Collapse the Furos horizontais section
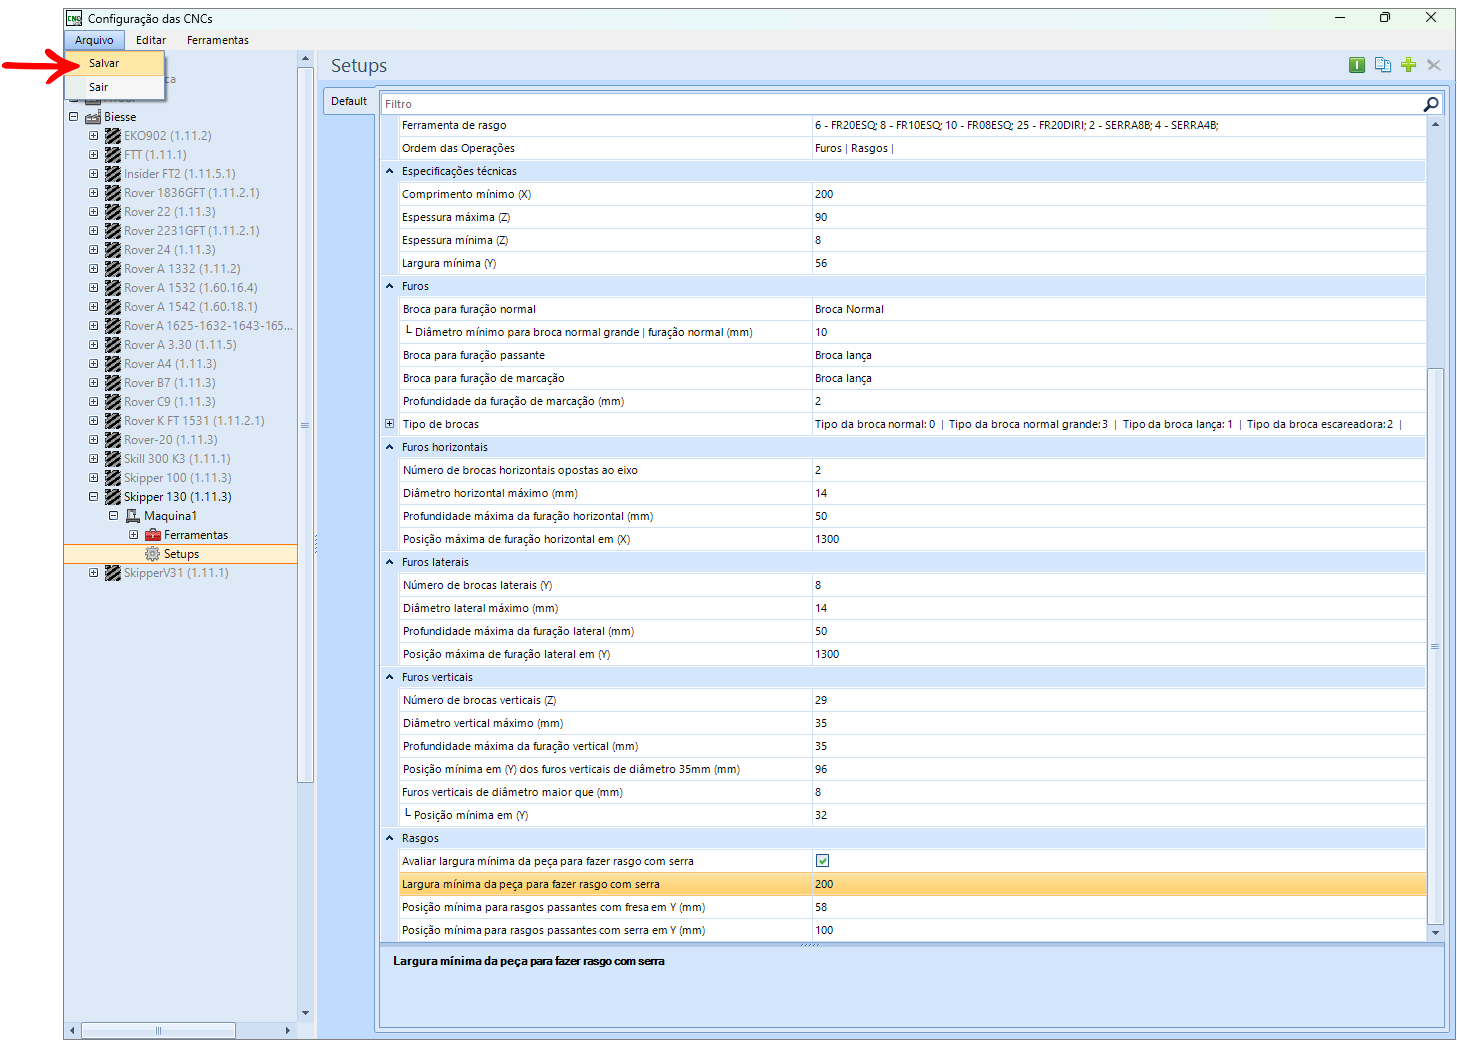 point(390,448)
